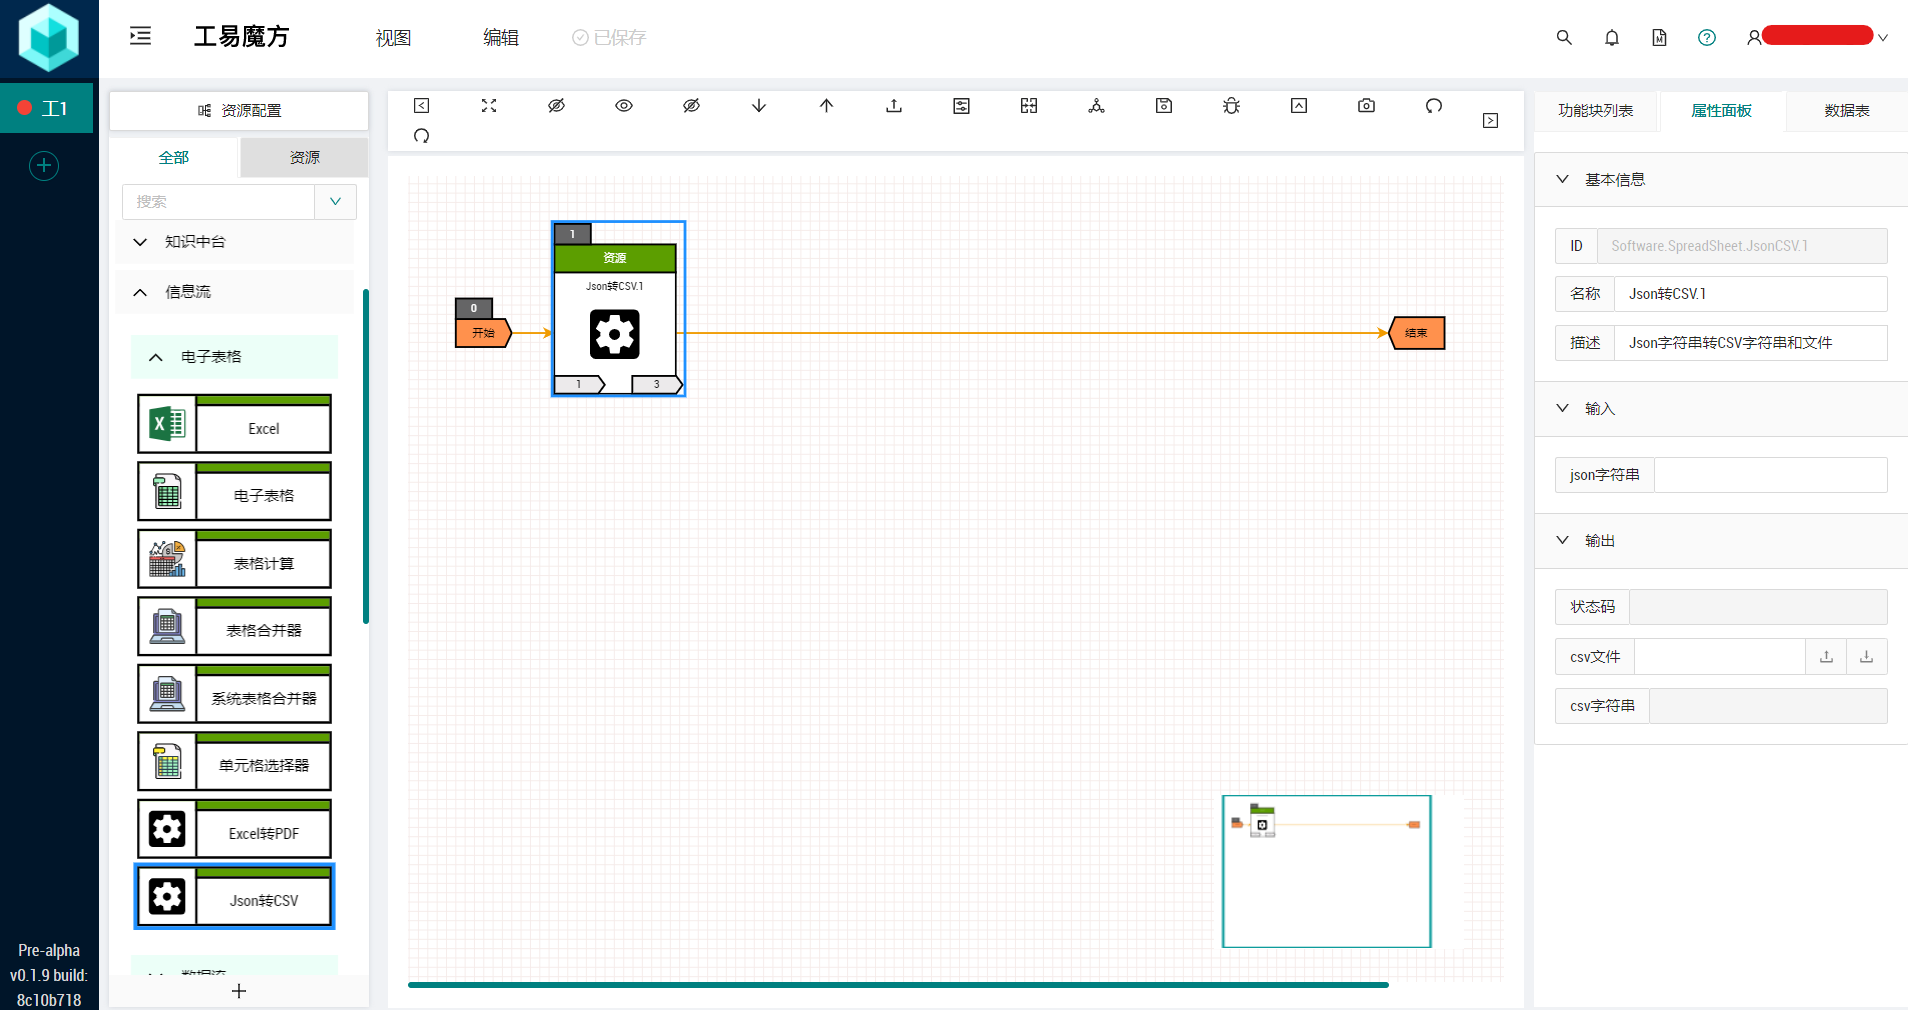Open the search filter dropdown arrow
The width and height of the screenshot is (1908, 1010).
pos(336,202)
